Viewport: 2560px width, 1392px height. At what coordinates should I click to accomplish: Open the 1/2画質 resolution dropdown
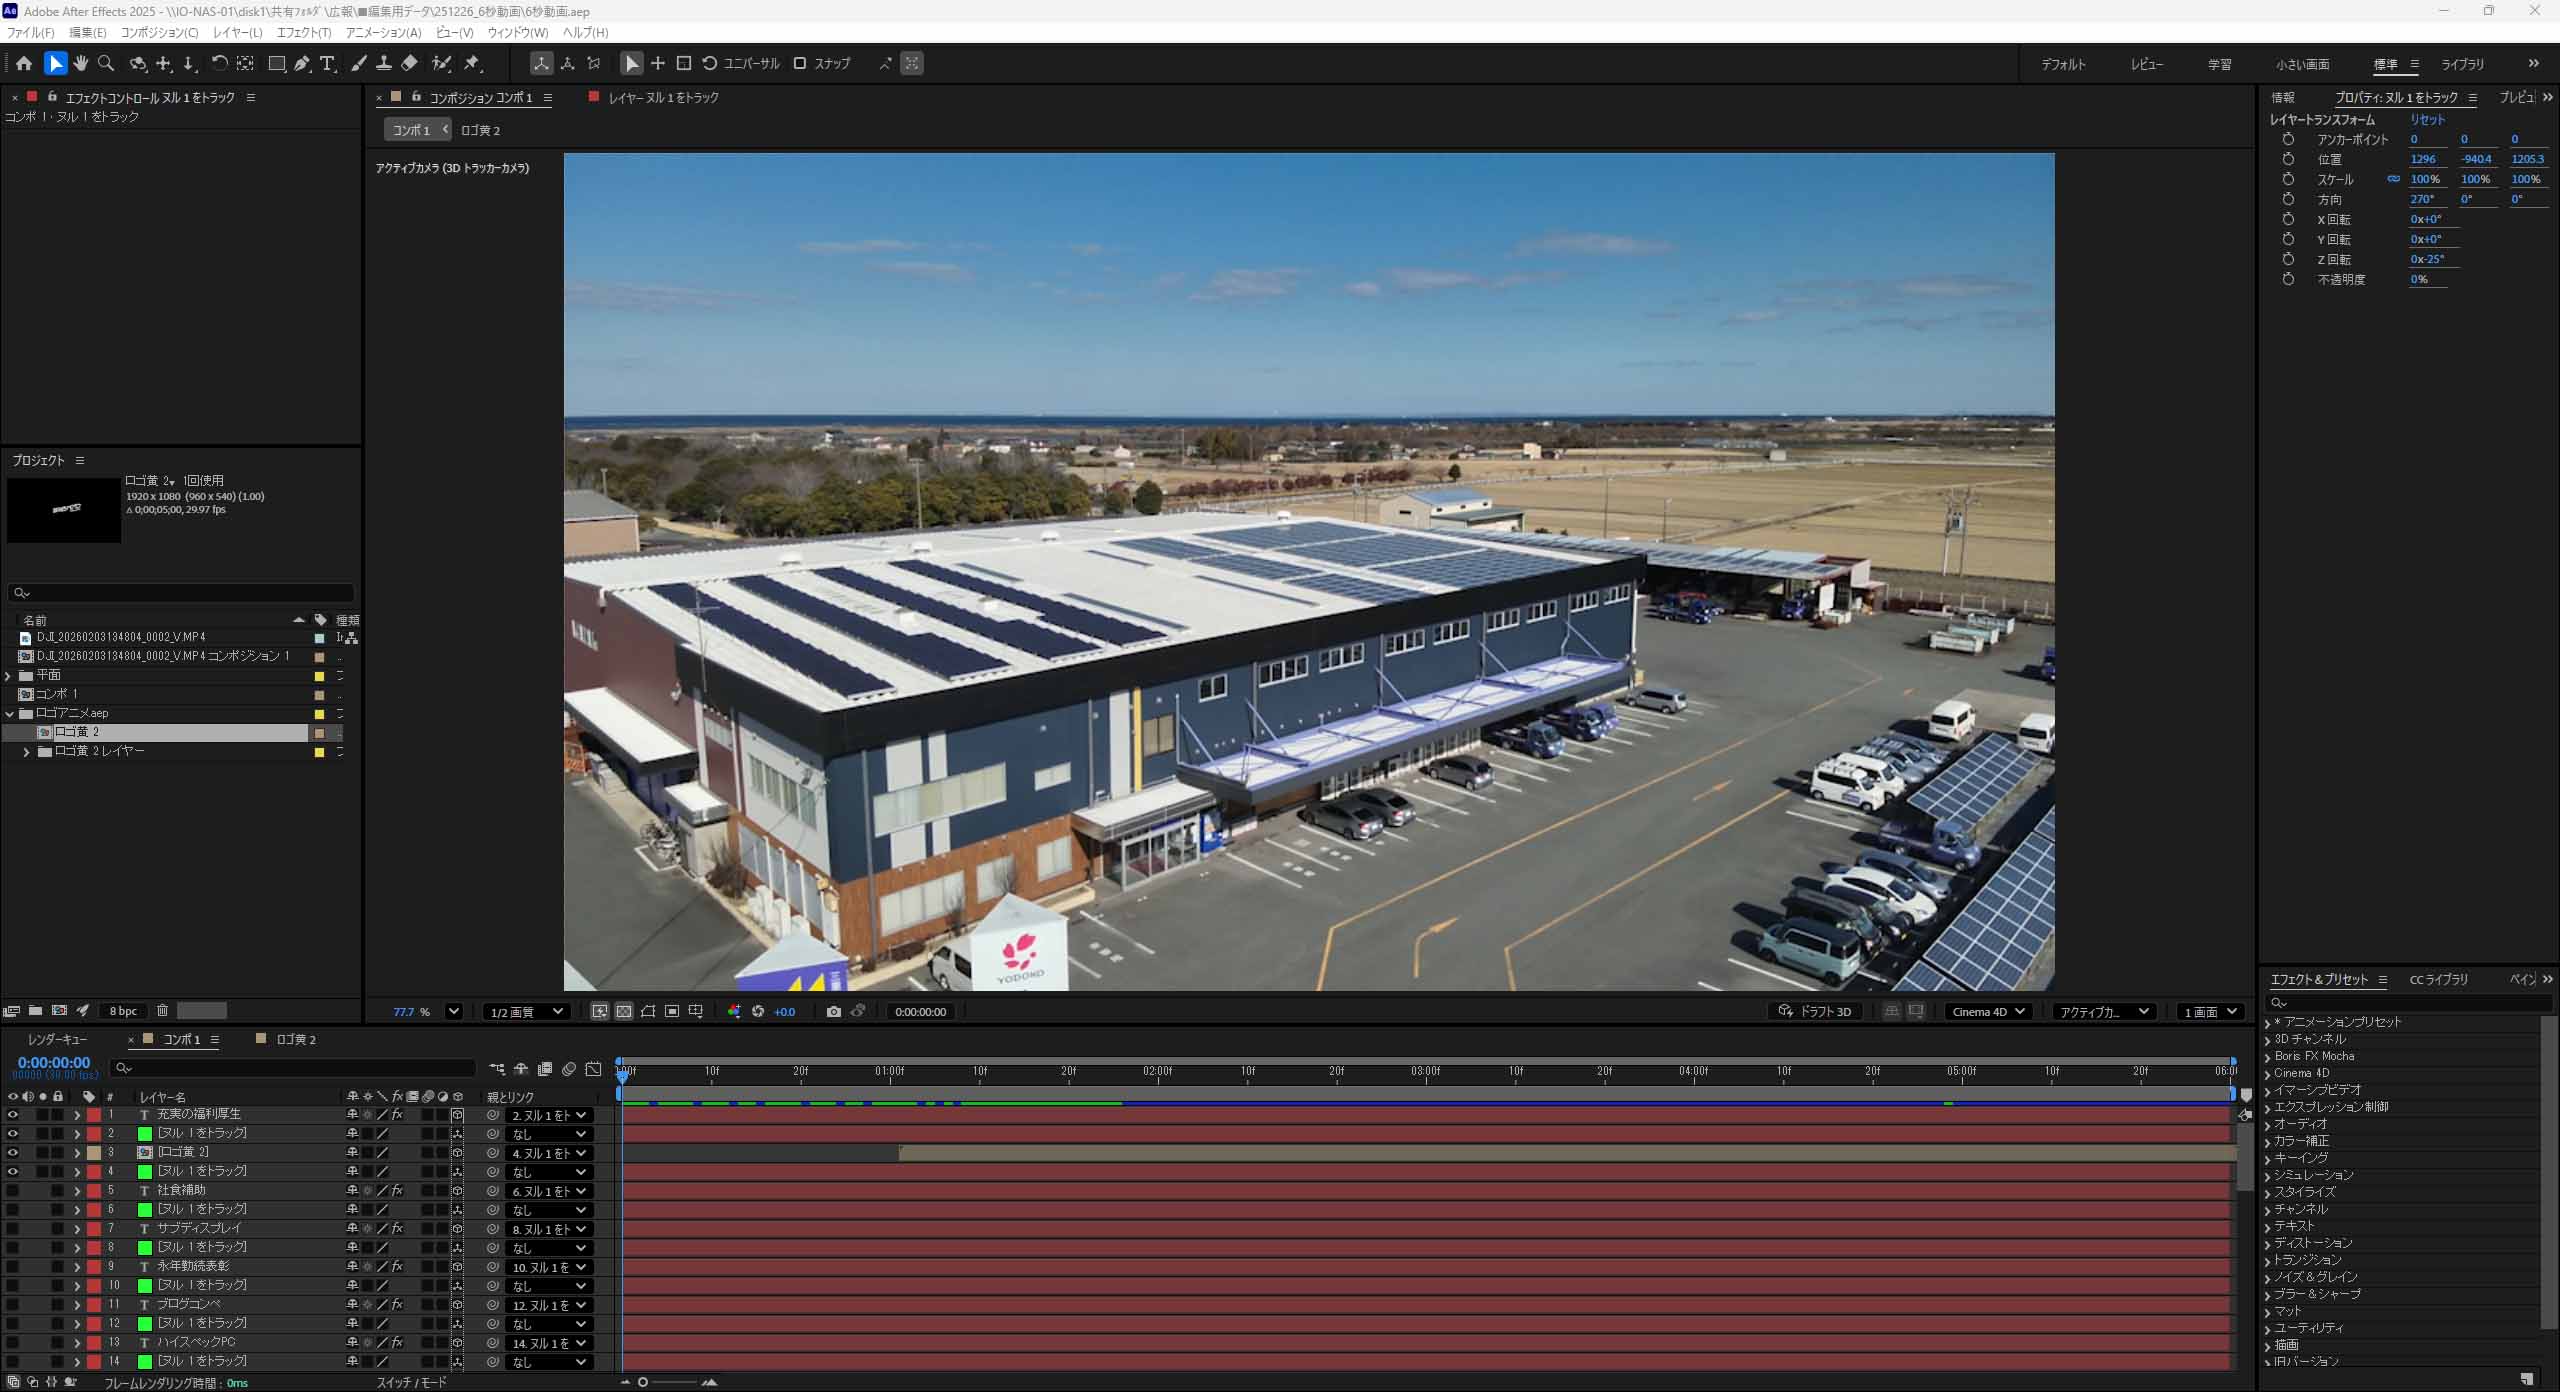tap(526, 1012)
